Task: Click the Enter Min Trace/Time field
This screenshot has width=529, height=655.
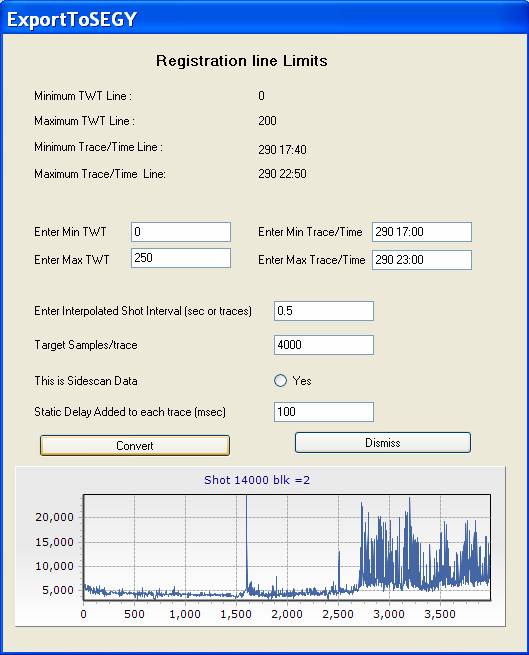Action: coord(422,232)
